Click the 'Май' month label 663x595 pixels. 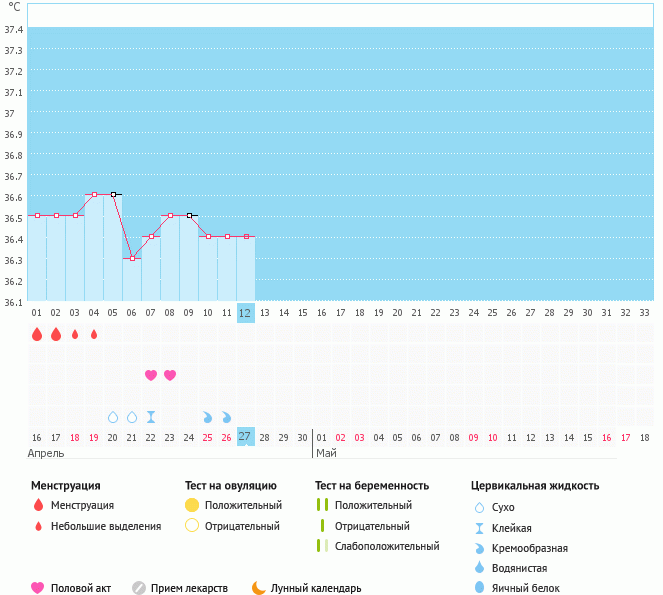click(326, 453)
